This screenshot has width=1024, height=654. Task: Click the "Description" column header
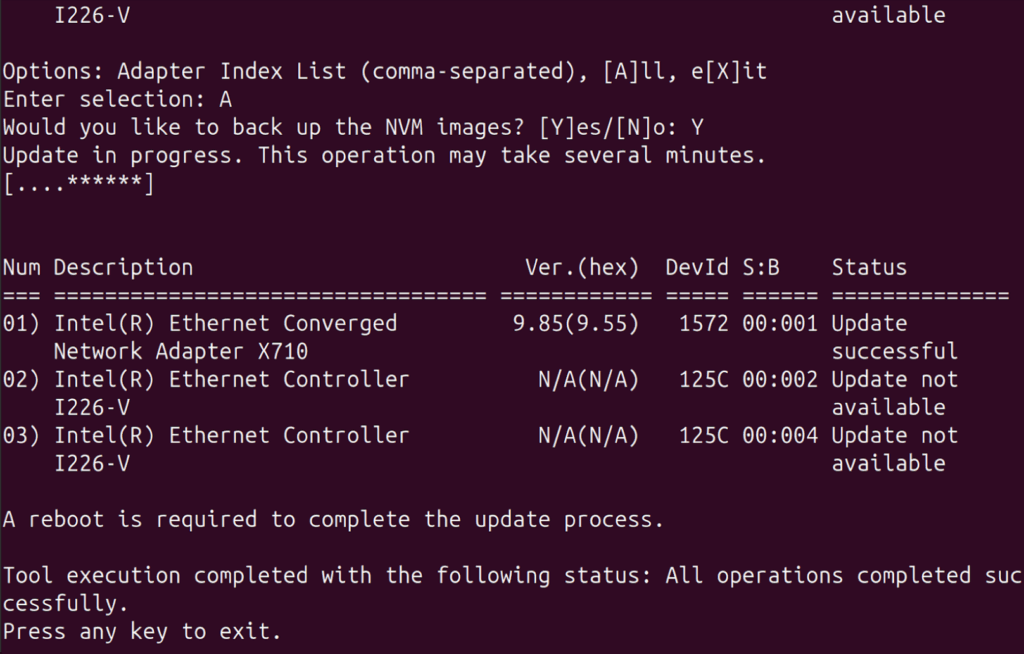(123, 268)
